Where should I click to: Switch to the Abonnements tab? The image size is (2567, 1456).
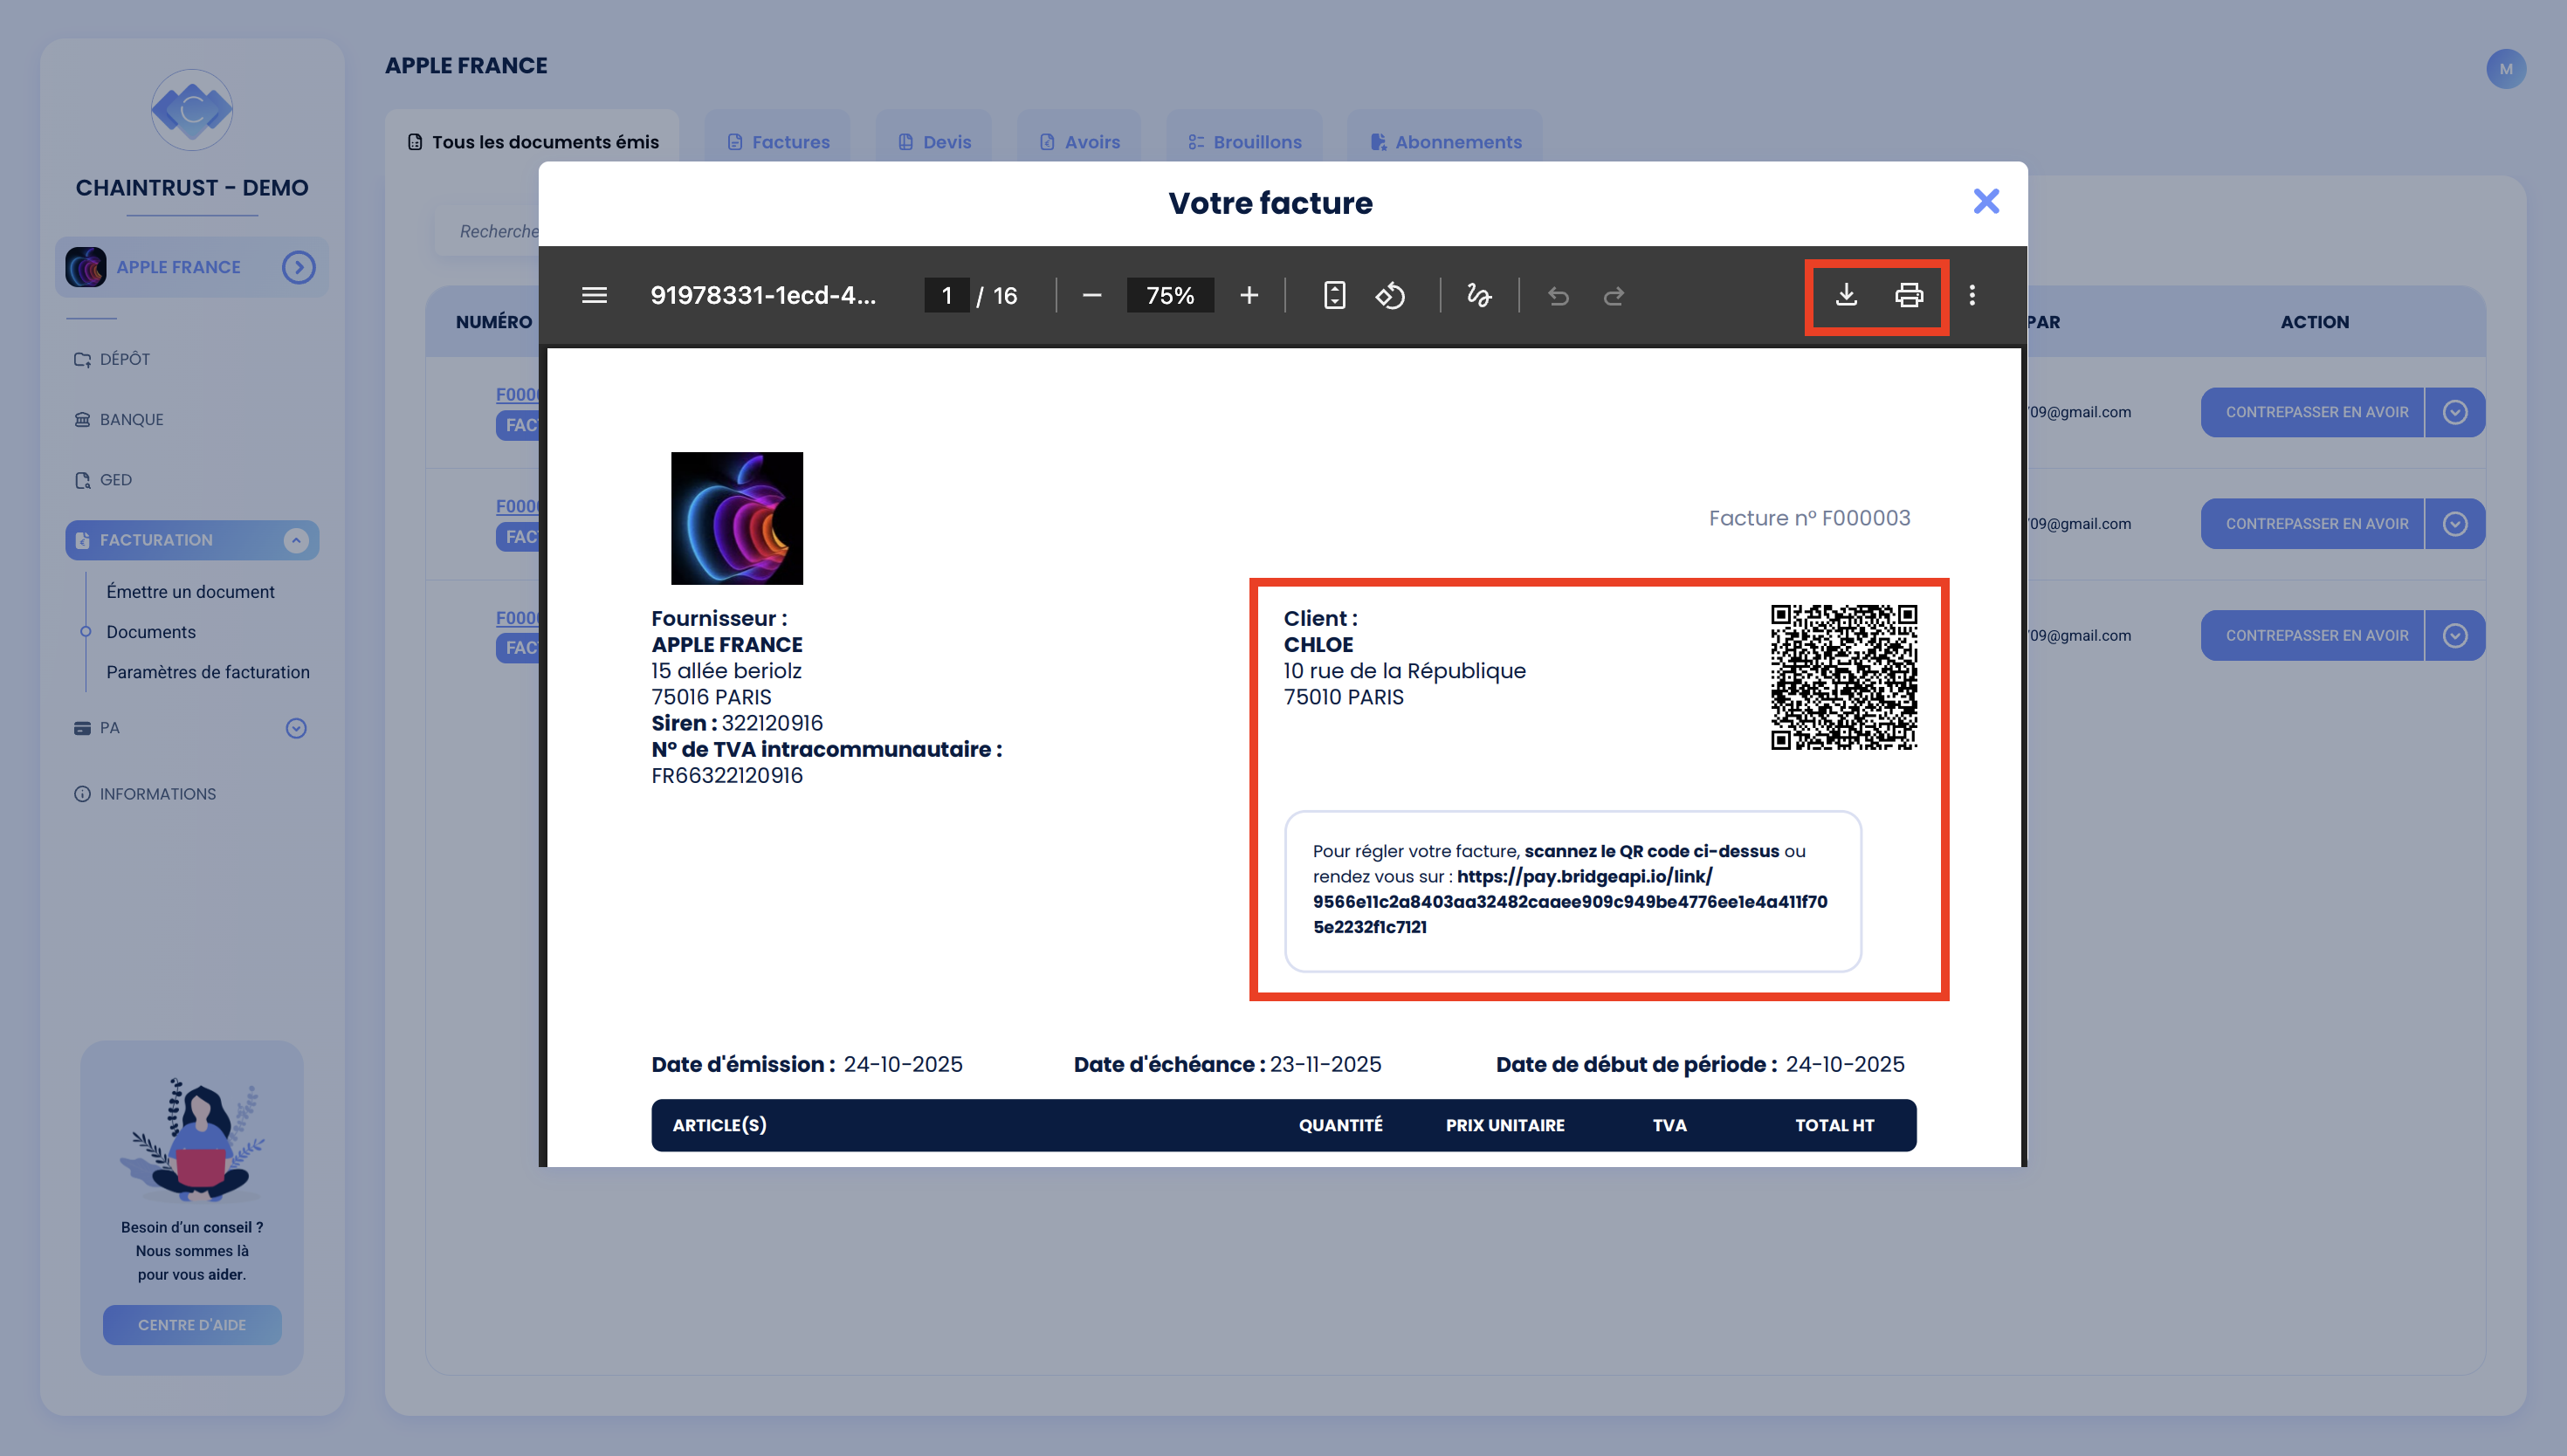tap(1445, 141)
